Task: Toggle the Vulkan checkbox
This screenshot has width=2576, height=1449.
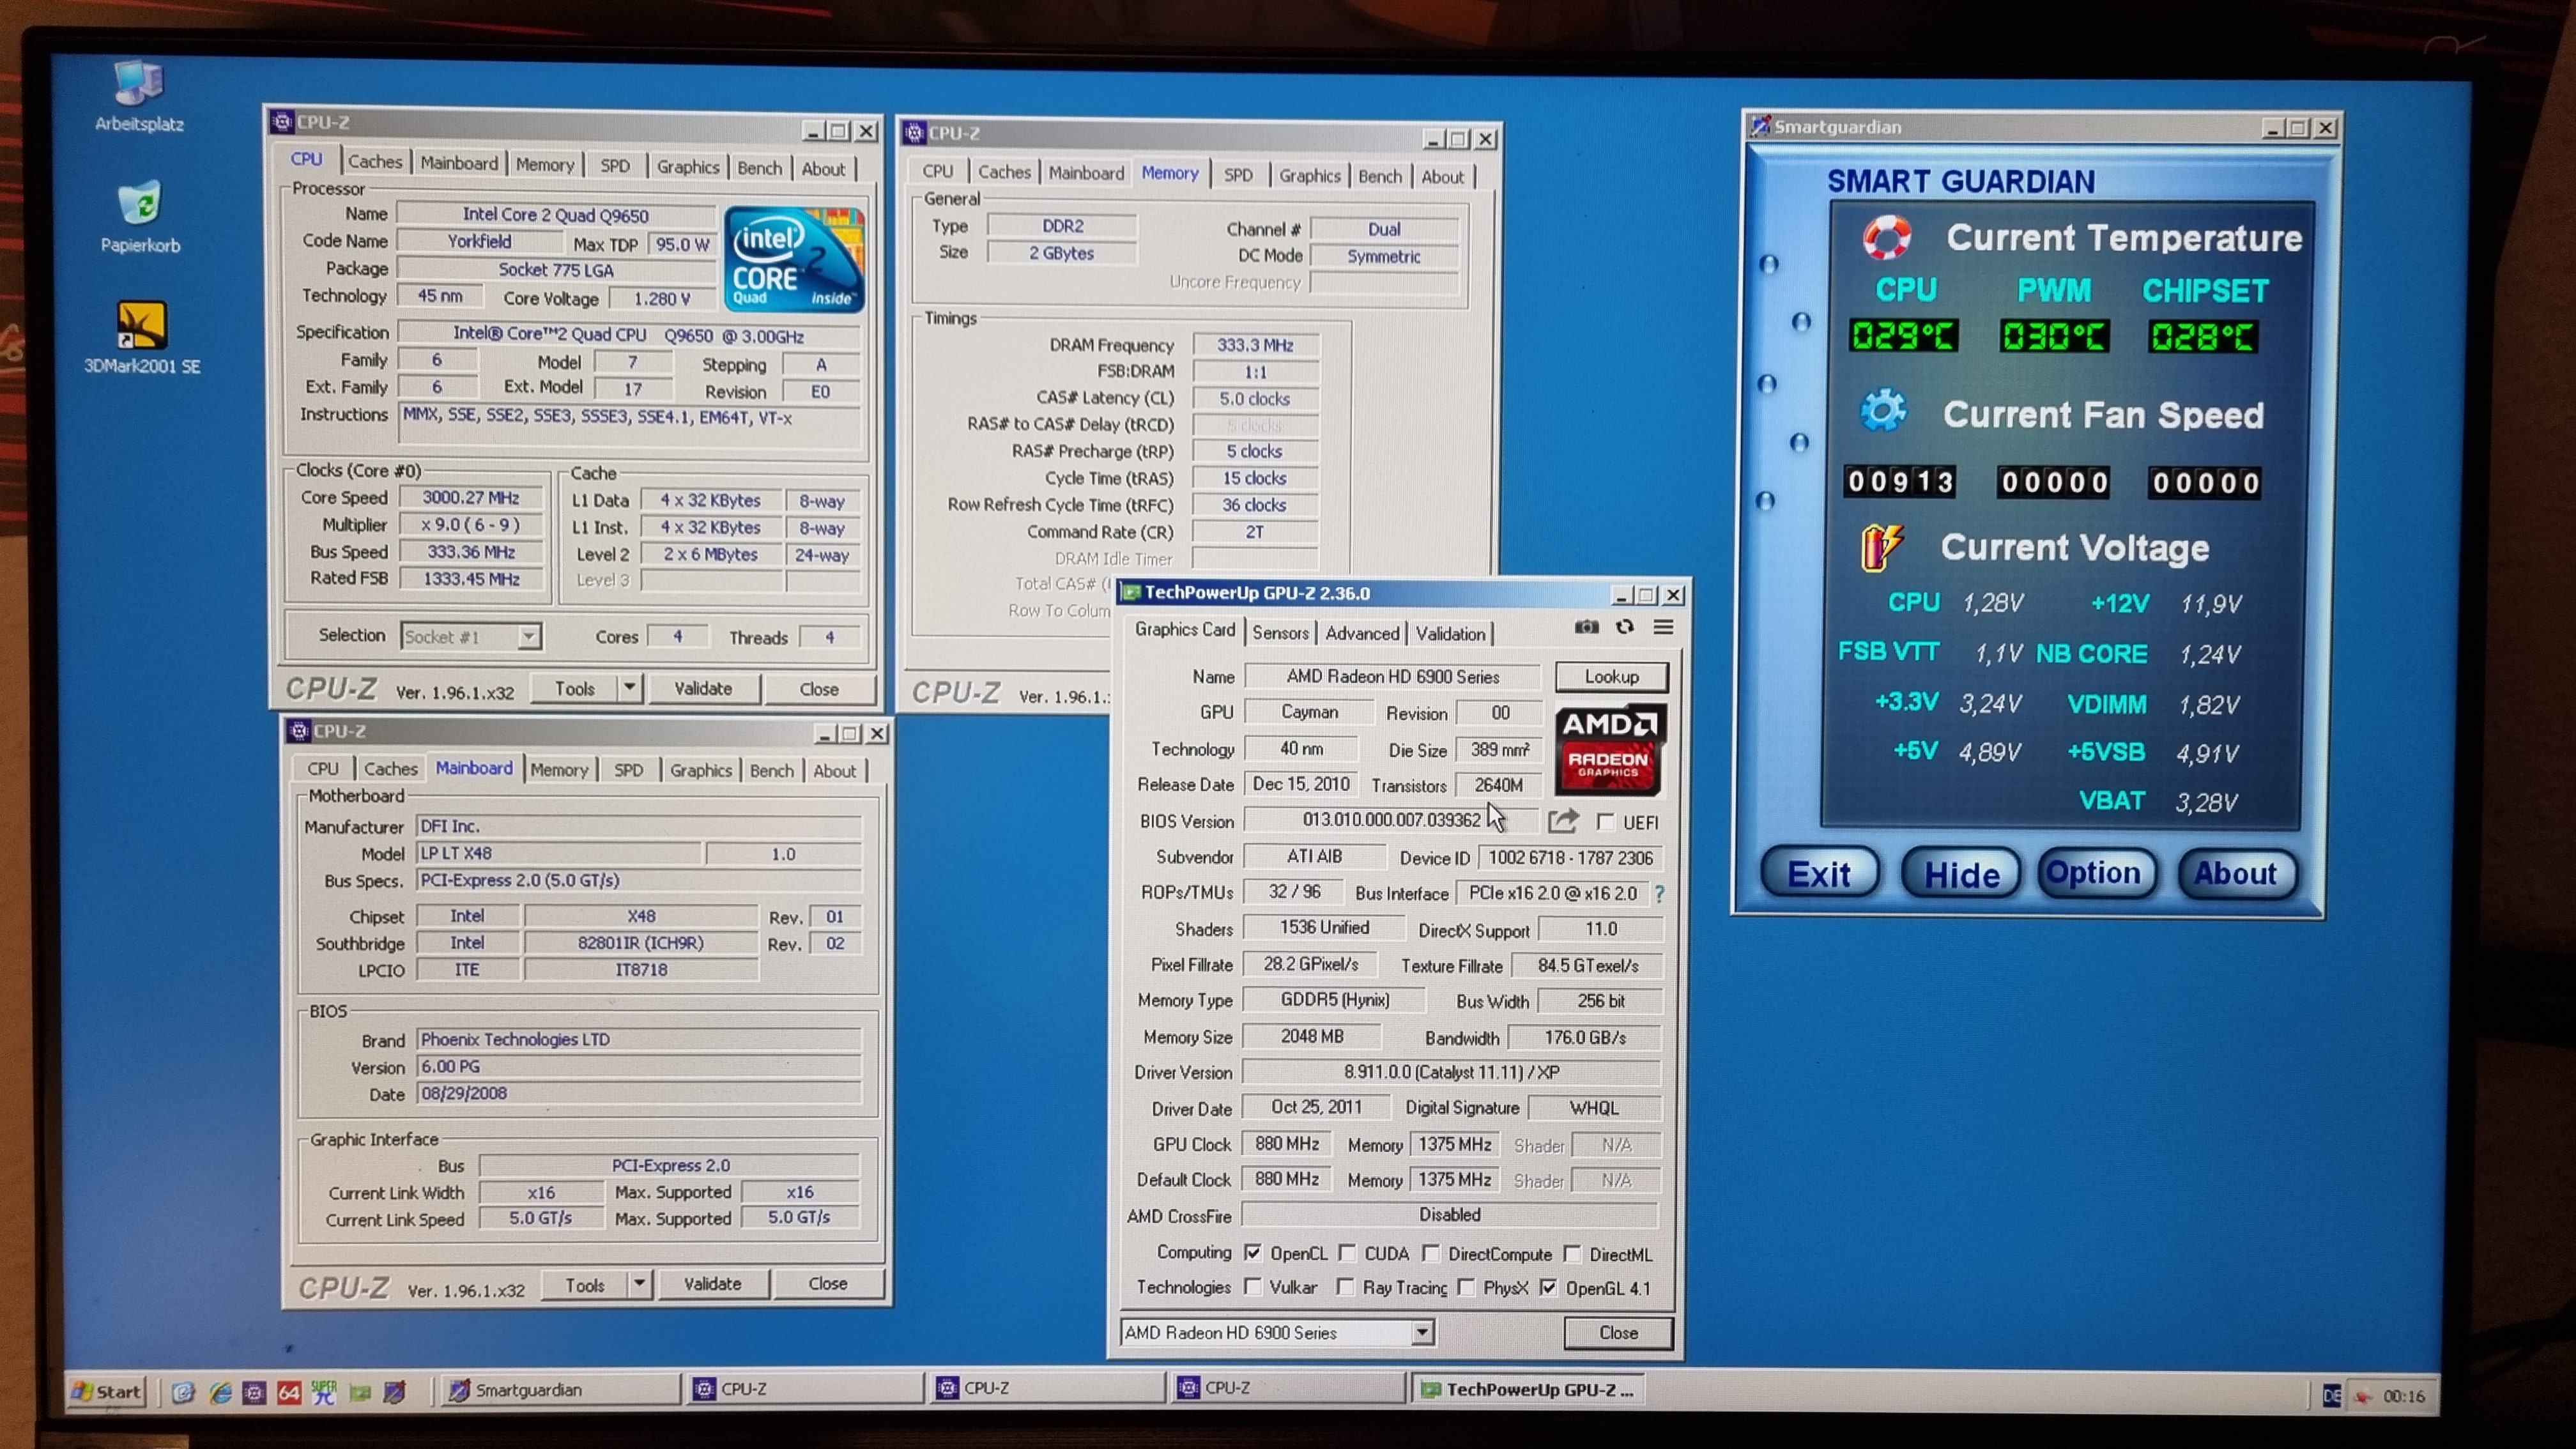Action: (x=1252, y=1286)
